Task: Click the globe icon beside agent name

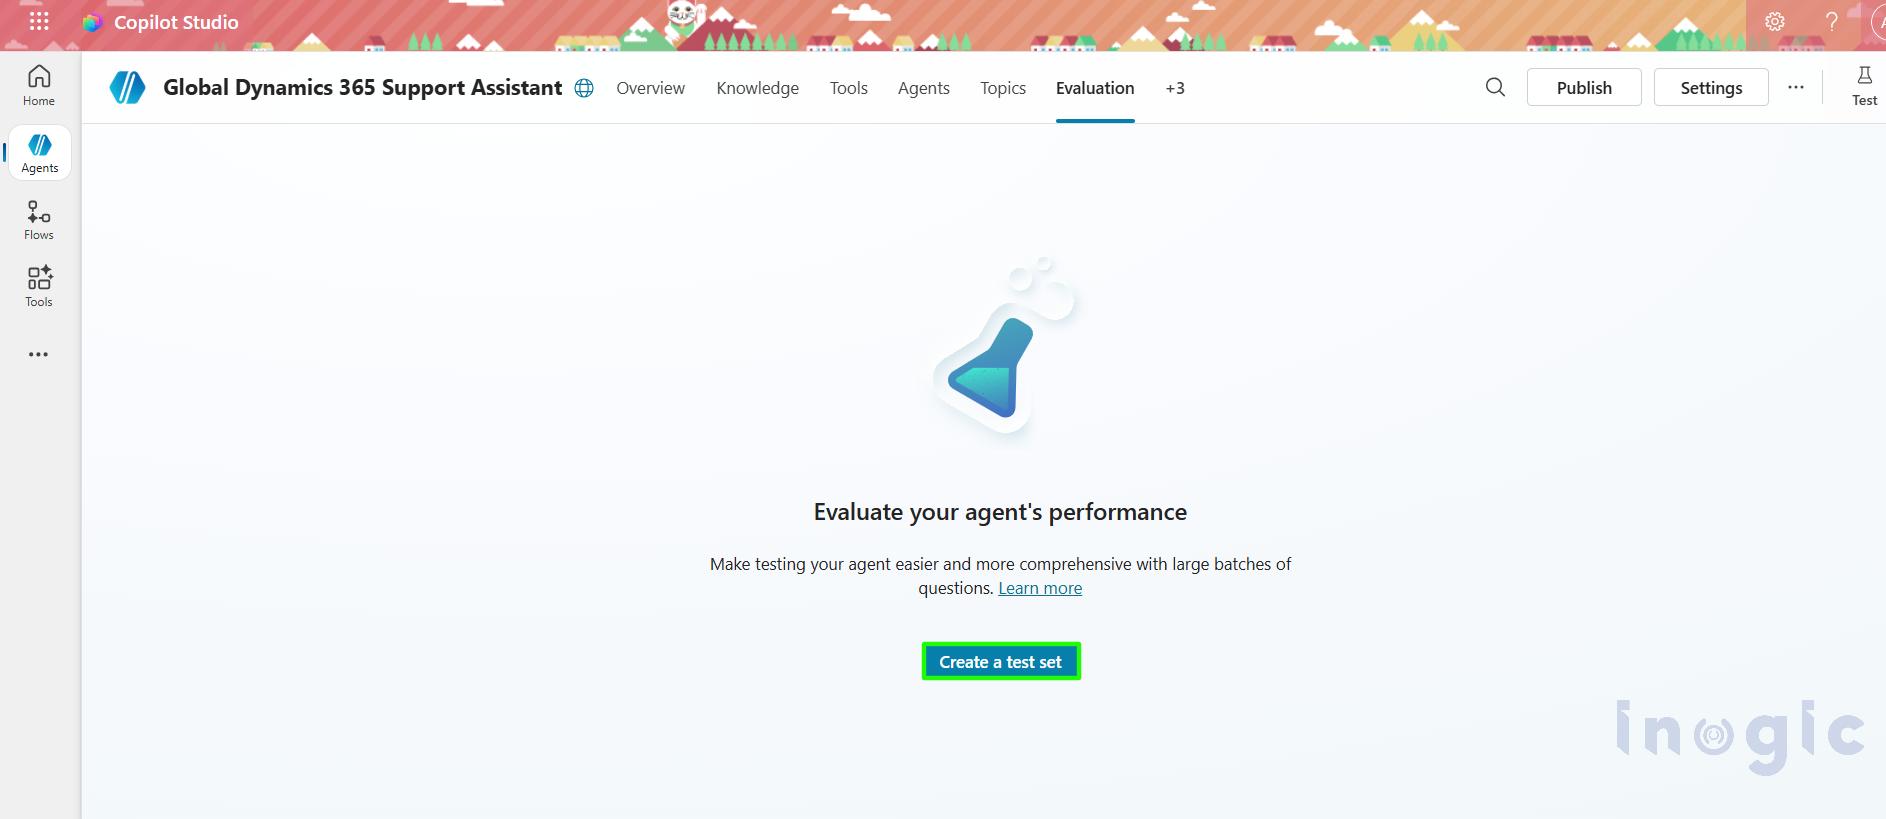Action: [584, 88]
